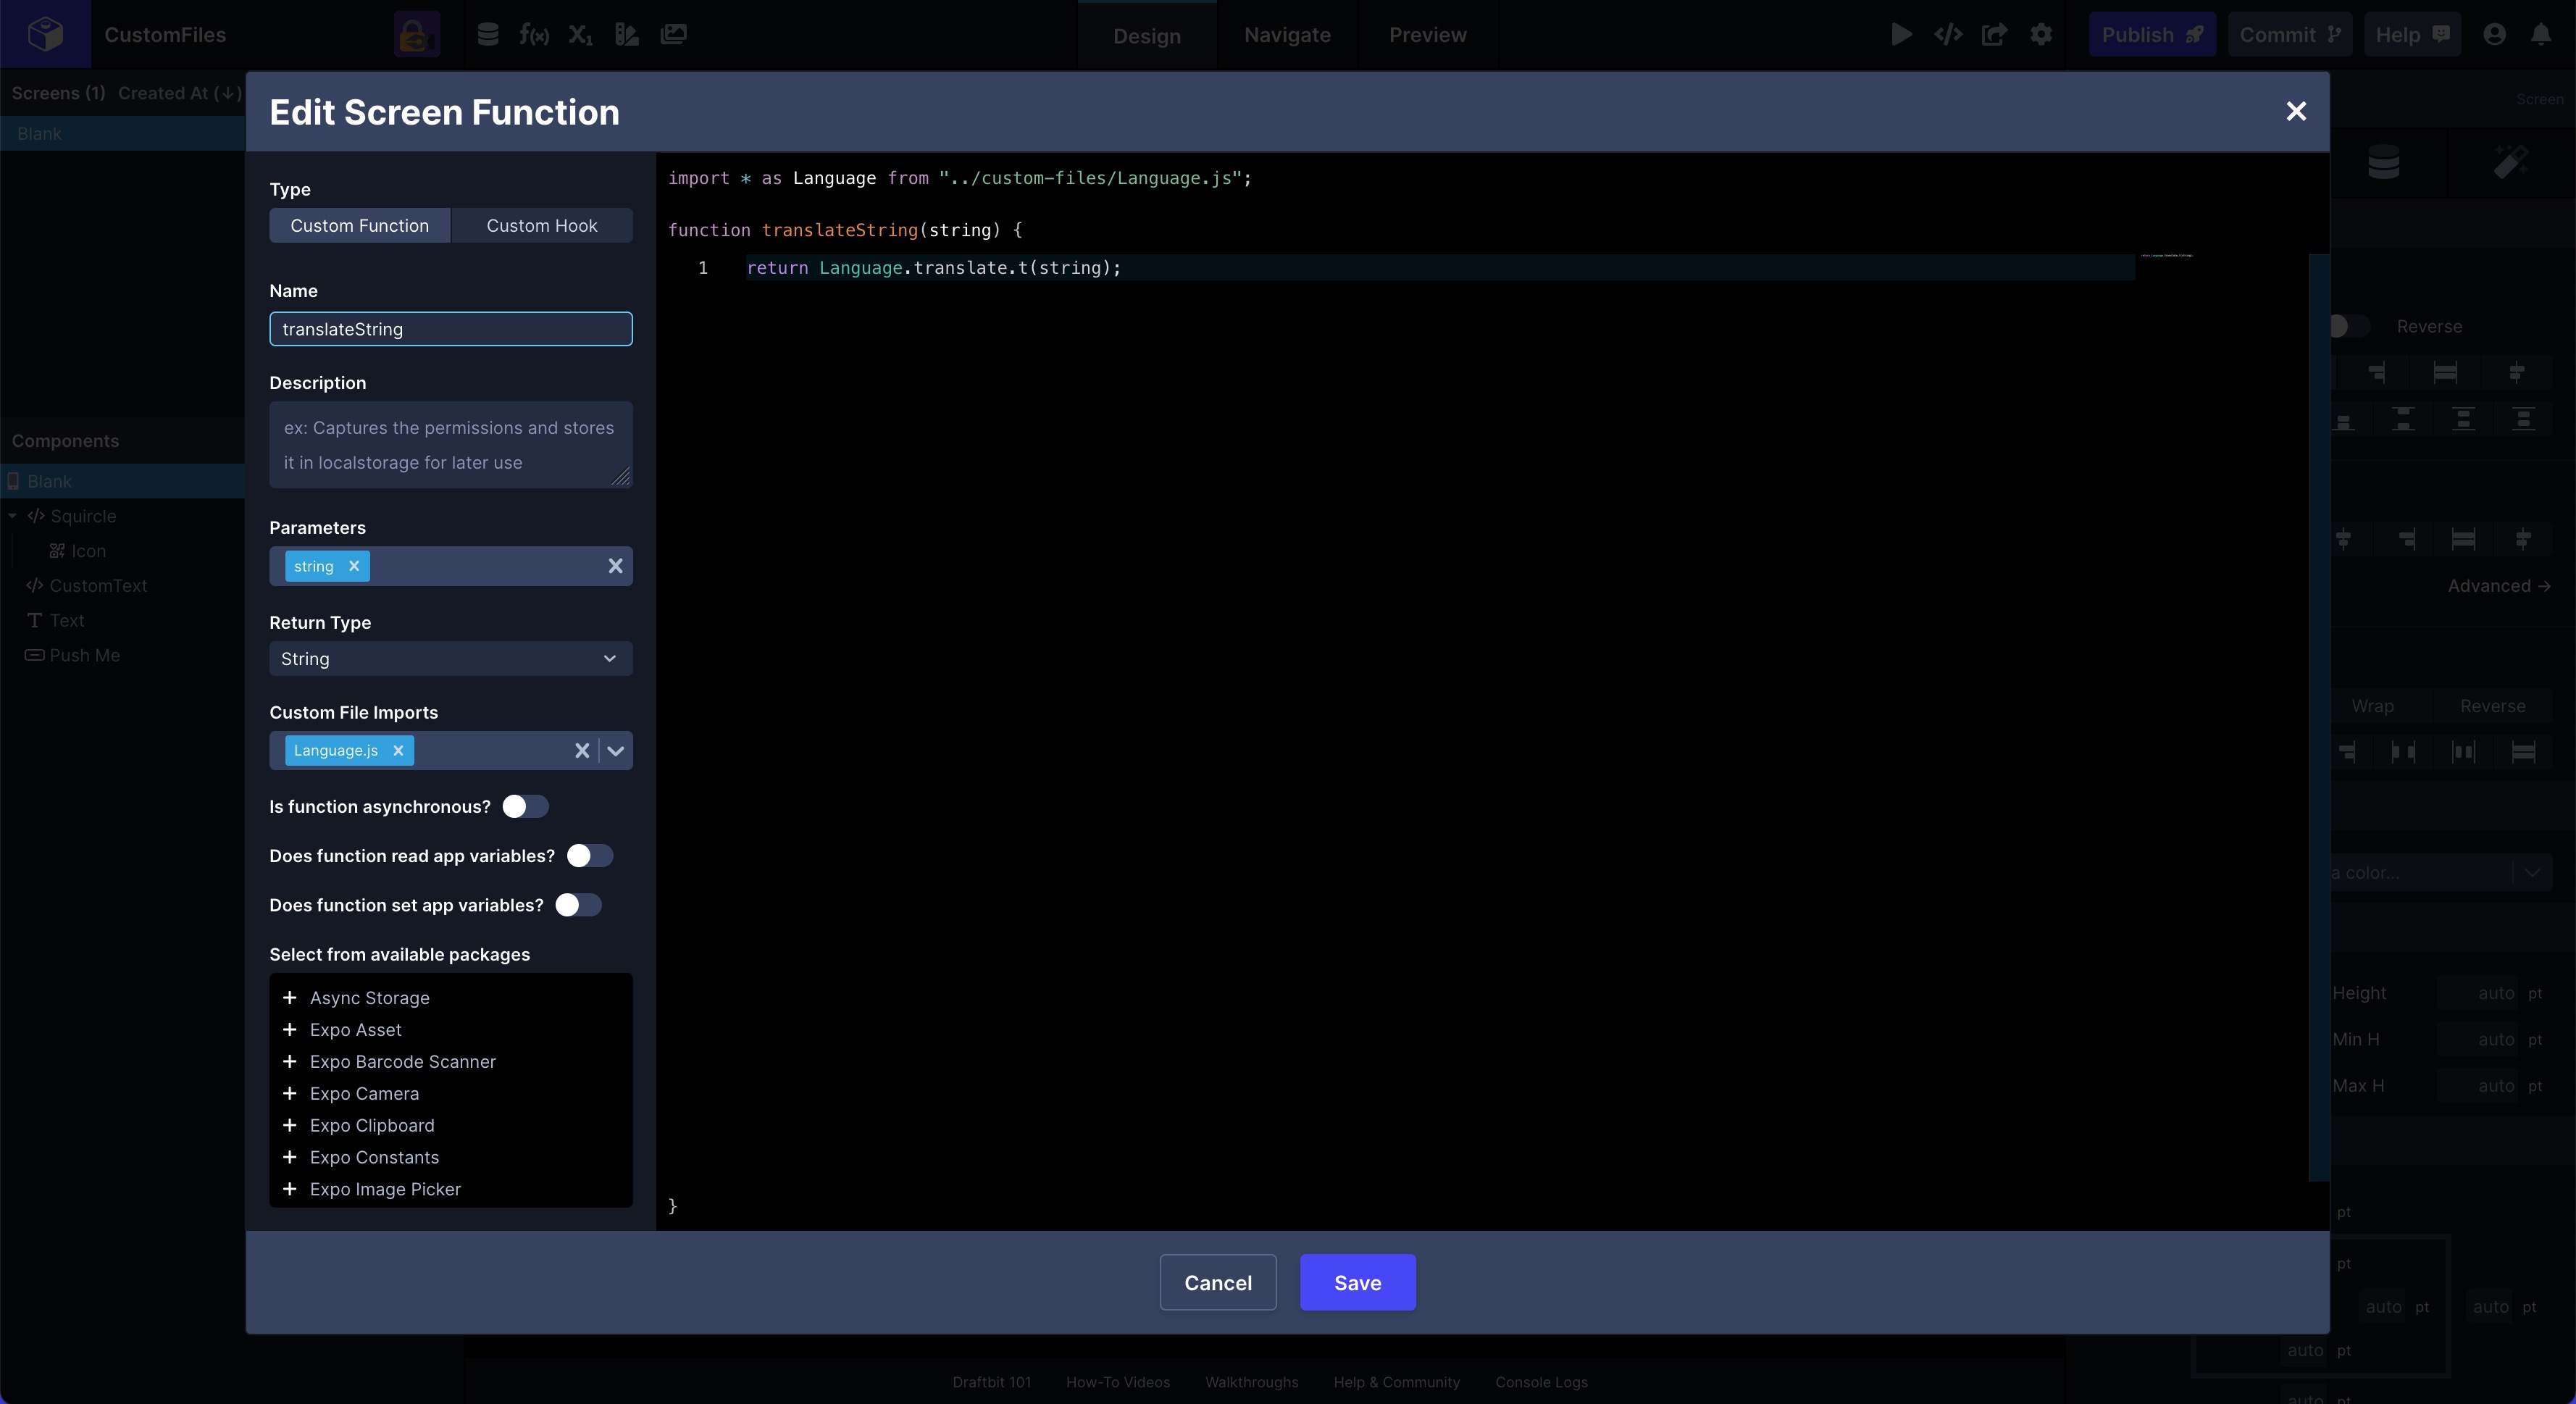Close the Edit Screen Function dialog

click(x=2296, y=111)
